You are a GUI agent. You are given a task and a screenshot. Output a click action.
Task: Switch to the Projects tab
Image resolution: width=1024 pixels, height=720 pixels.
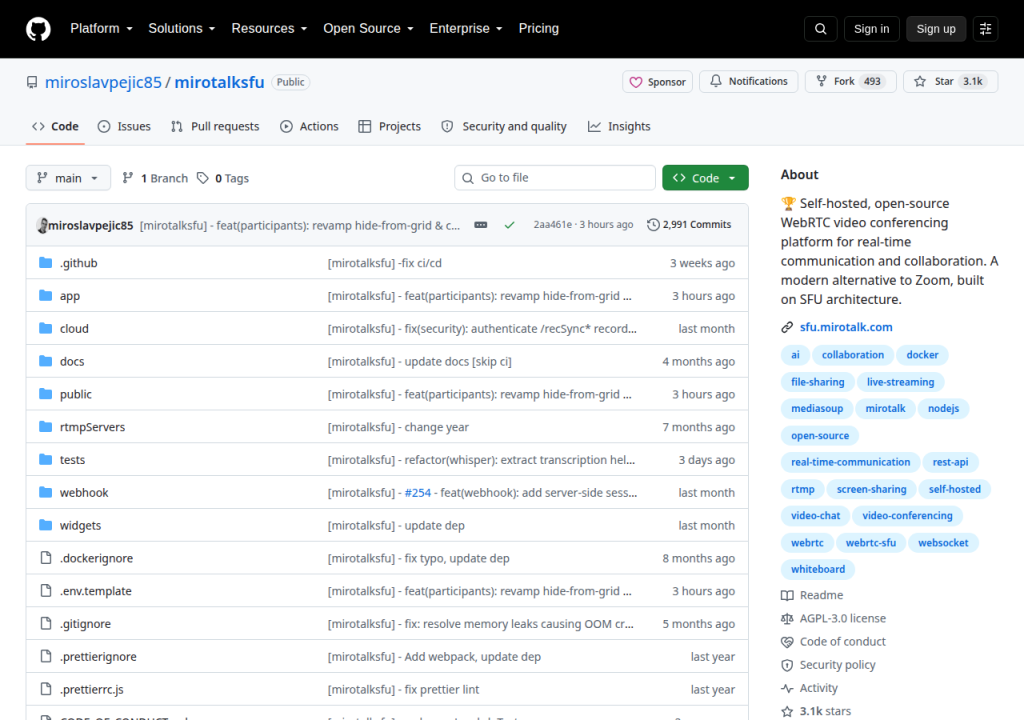[x=390, y=127]
